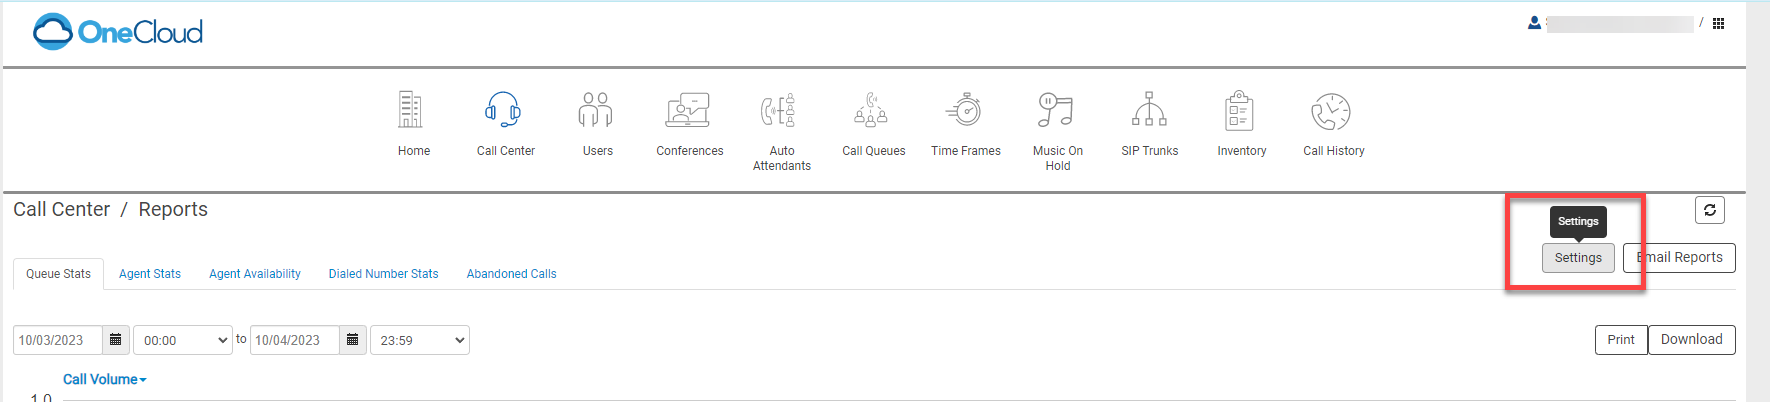1770x402 pixels.
Task: Expand the 00:00 start time dropdown
Action: (183, 340)
